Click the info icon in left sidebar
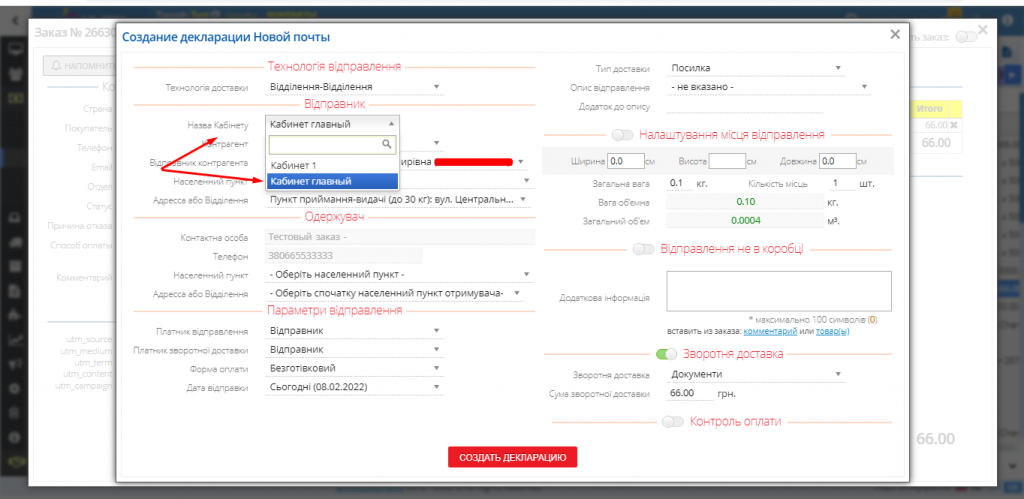 pyautogui.click(x=14, y=436)
